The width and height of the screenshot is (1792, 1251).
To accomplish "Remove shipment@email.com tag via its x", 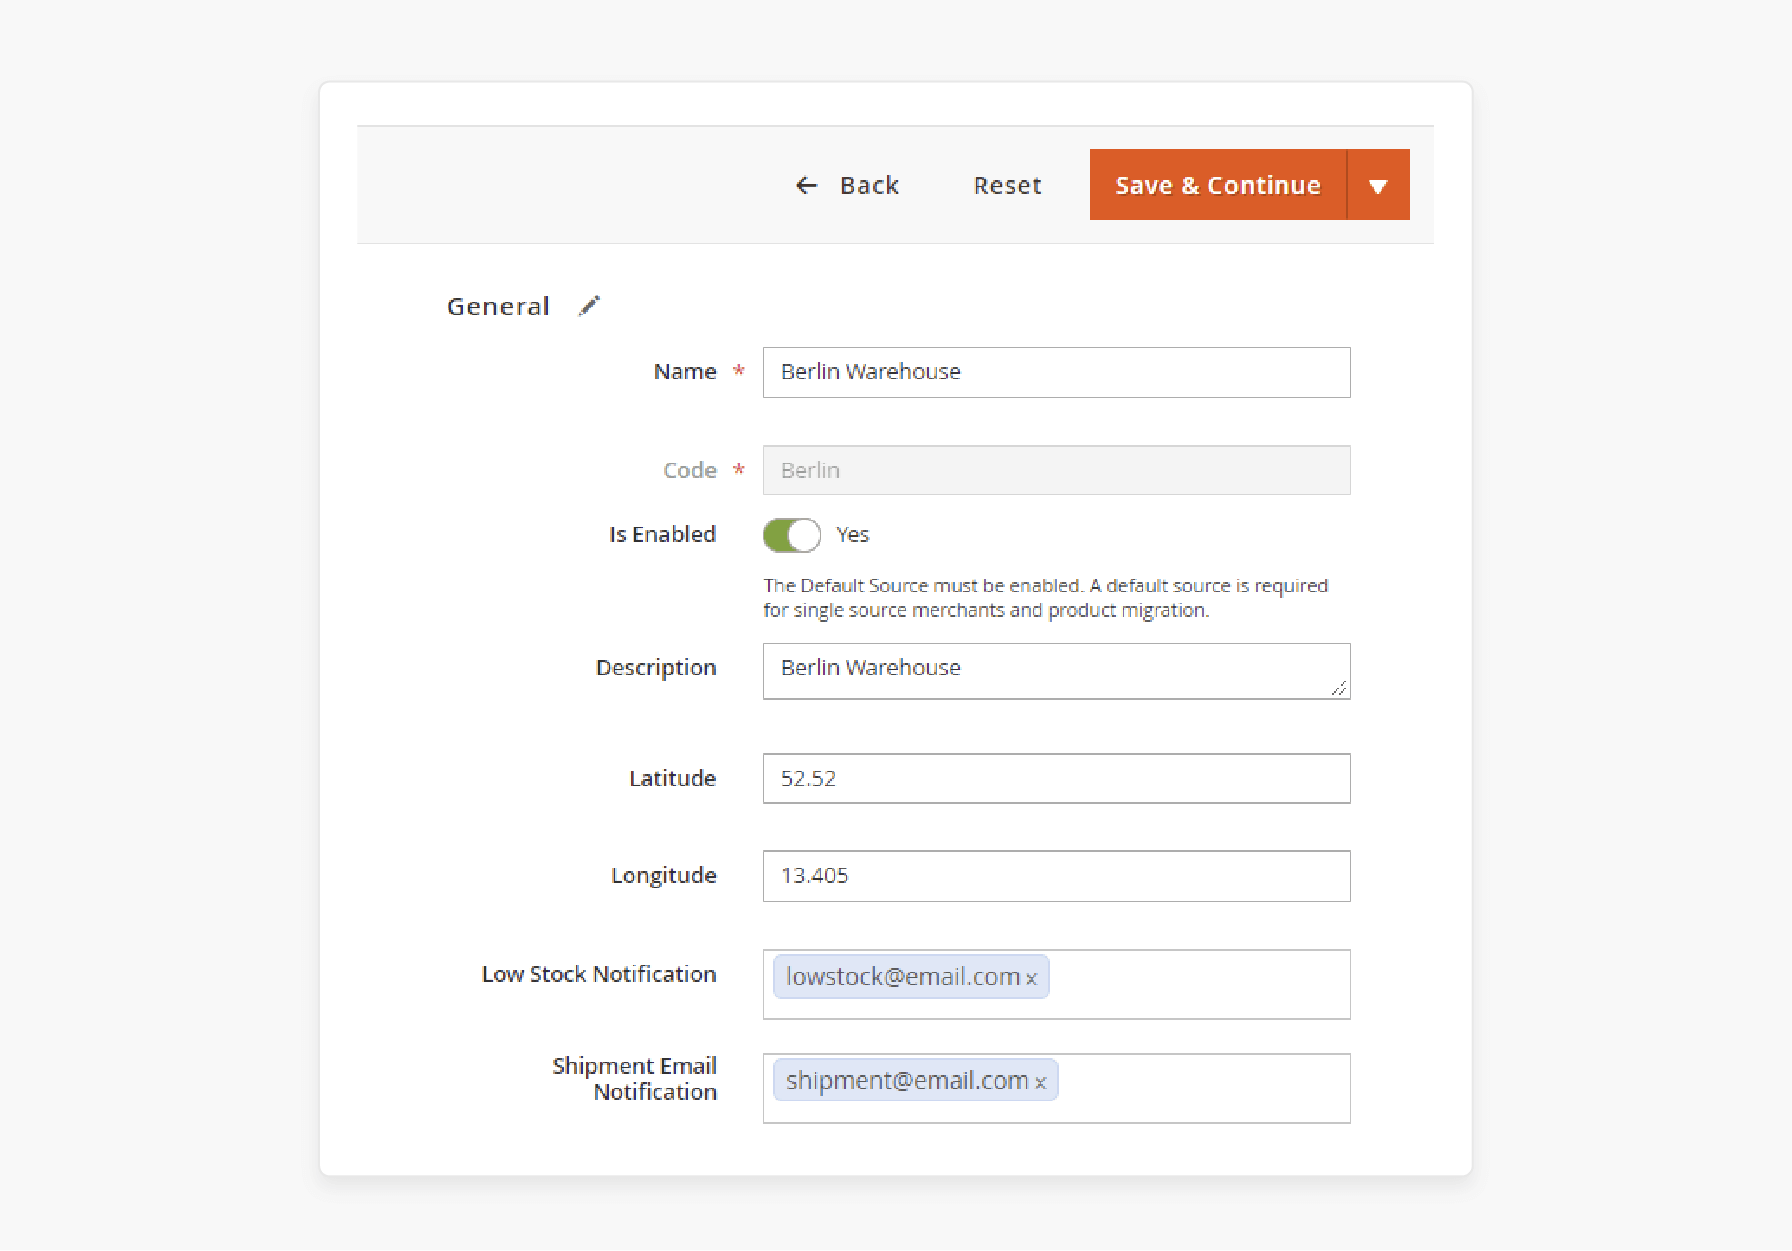I will [x=1040, y=1083].
